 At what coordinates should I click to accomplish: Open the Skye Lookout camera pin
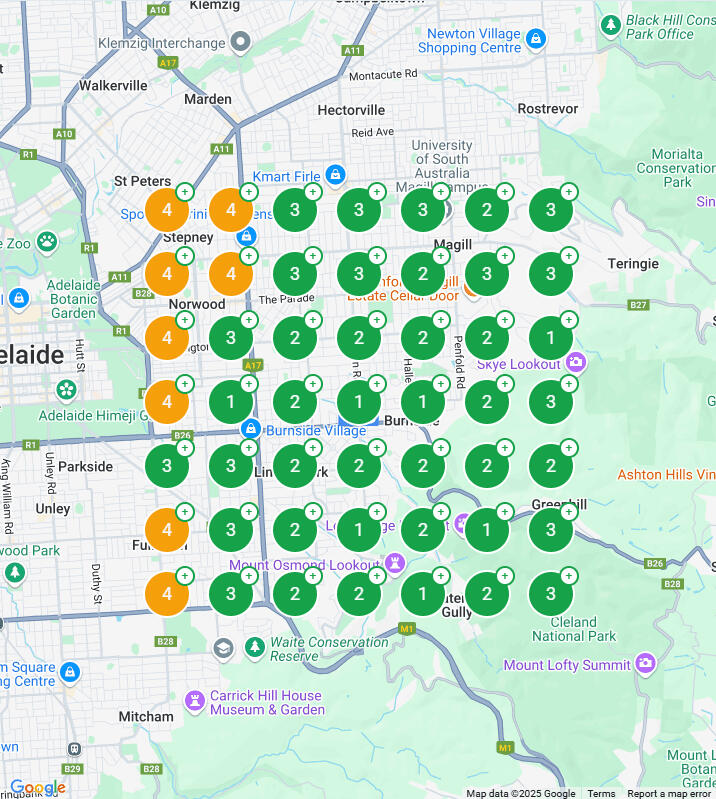tap(575, 361)
